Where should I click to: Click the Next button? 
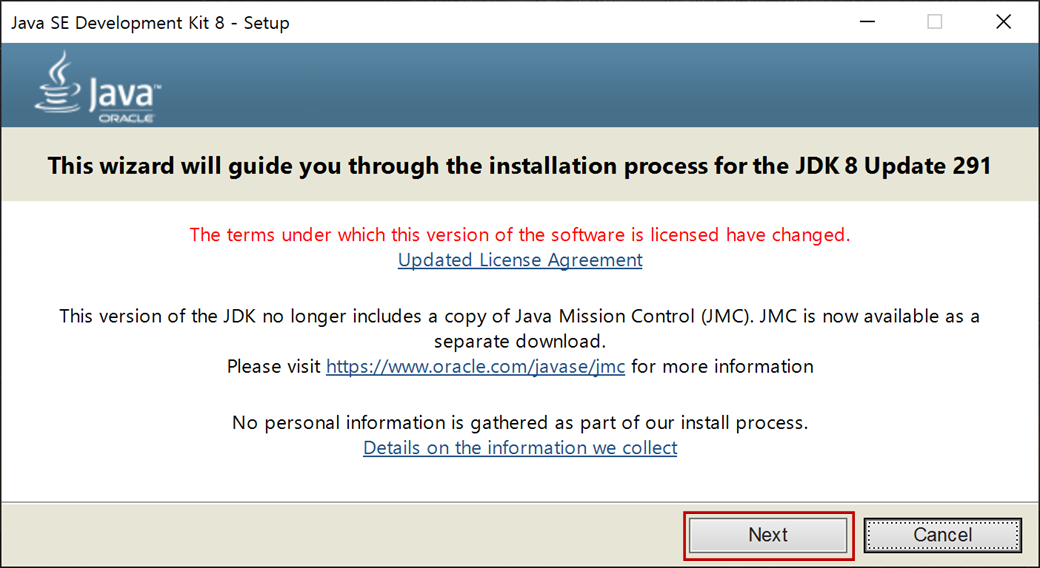coord(768,535)
